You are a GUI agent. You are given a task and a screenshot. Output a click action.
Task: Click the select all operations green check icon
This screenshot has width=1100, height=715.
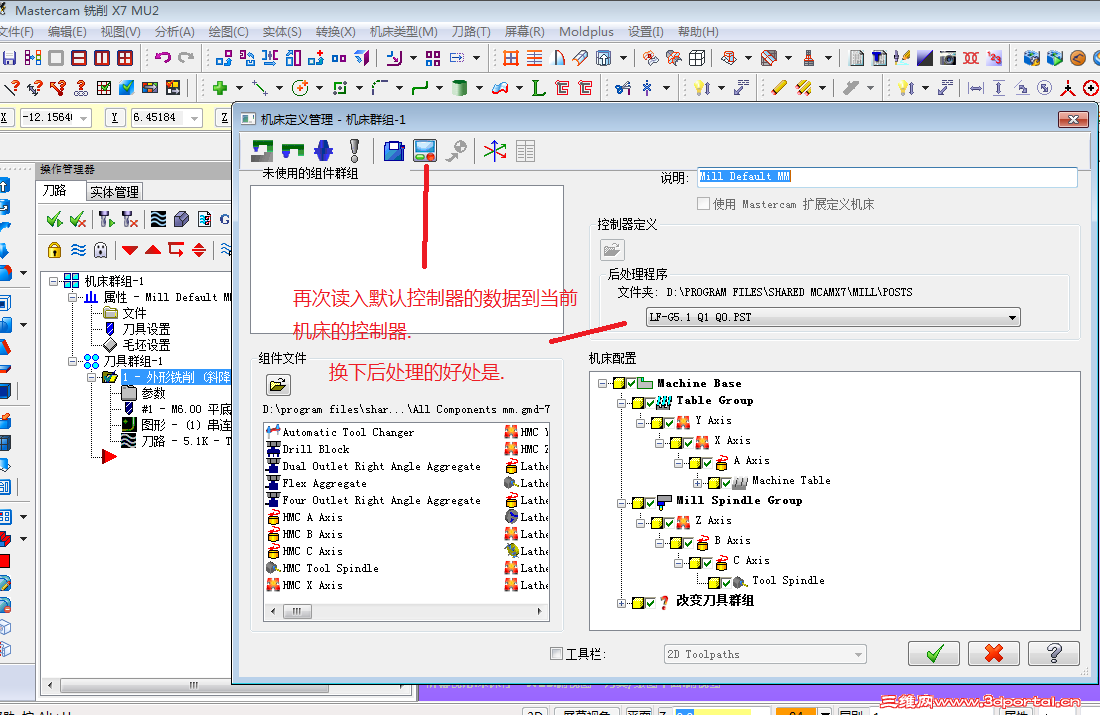54,220
